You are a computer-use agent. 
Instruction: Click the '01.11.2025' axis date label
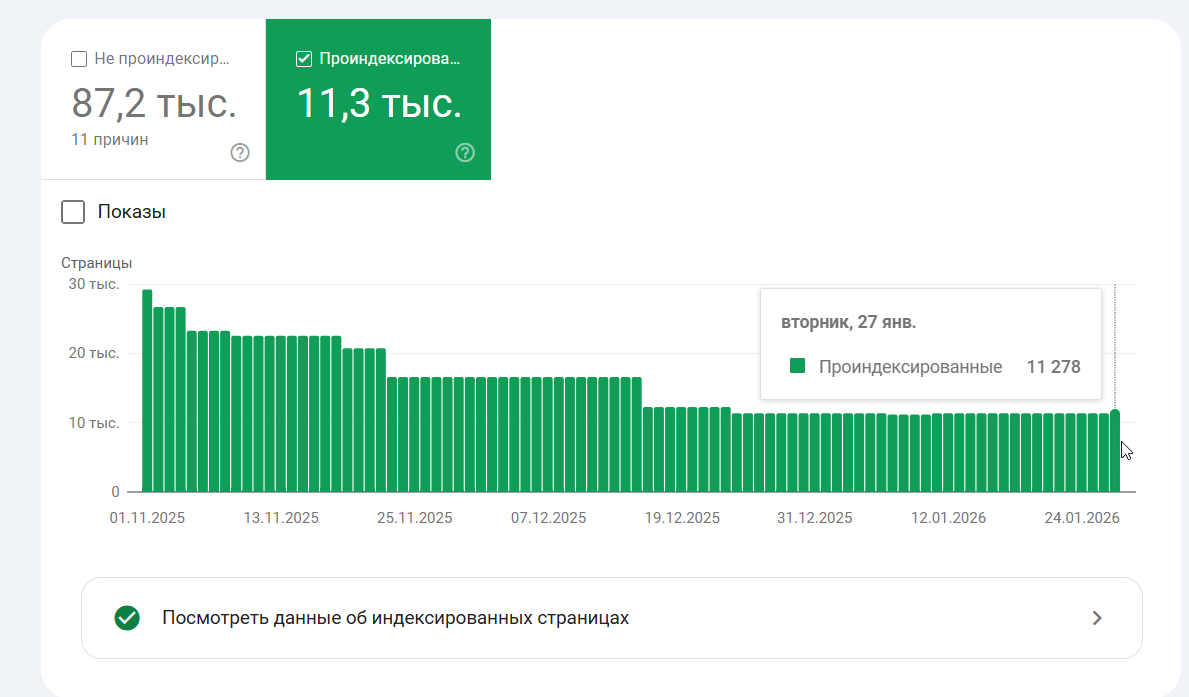147,518
